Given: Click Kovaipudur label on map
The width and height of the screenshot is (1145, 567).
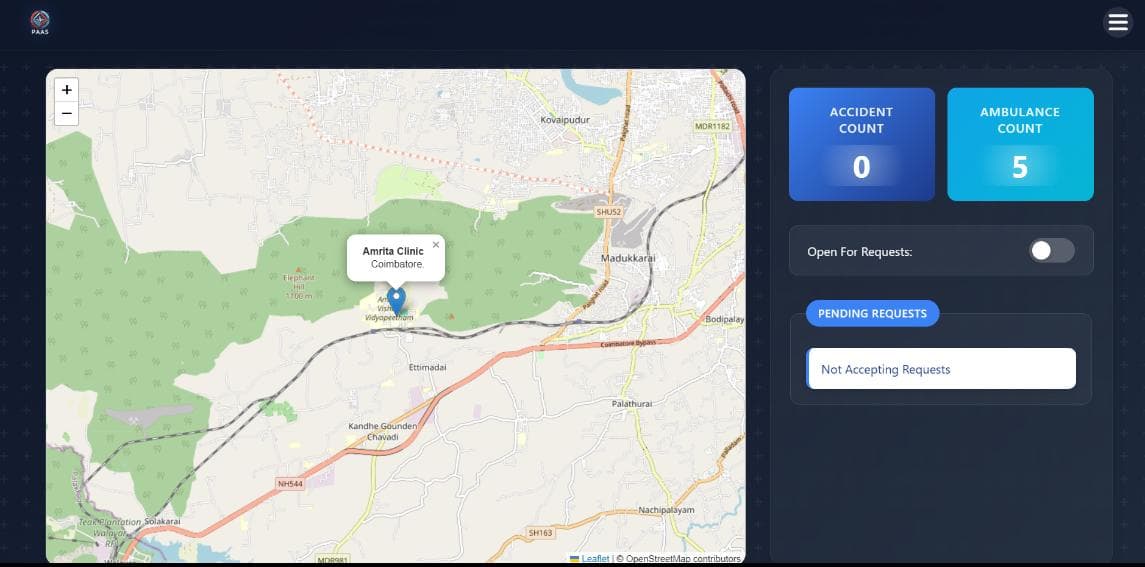Looking at the screenshot, I should (x=564, y=120).
